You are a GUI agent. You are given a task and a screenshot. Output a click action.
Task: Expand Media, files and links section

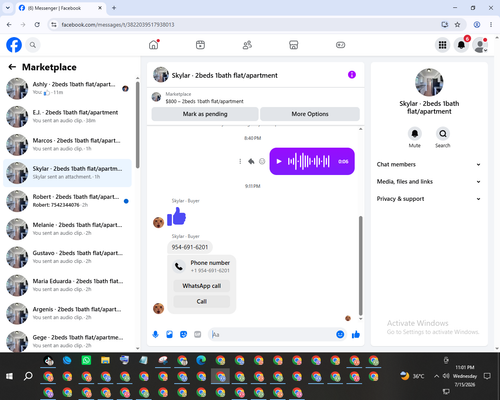(x=429, y=182)
